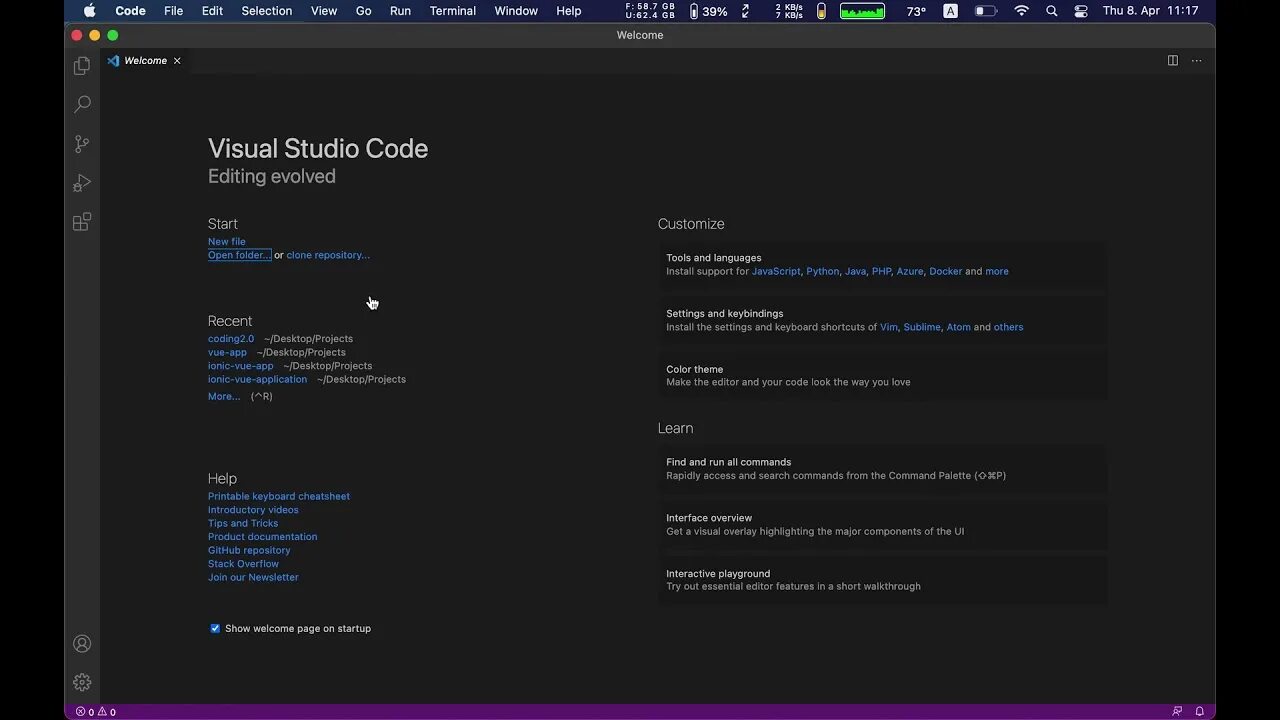The width and height of the screenshot is (1280, 720).
Task: Open the Run menu
Action: pos(400,11)
